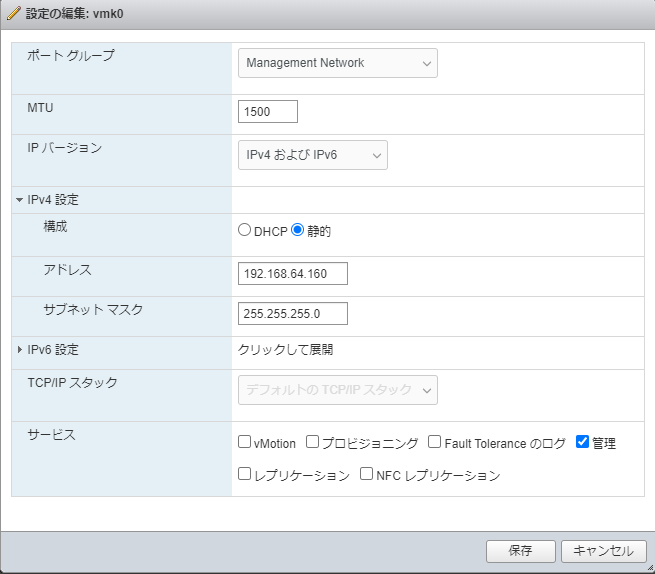Select the DHCP radio button
Image resolution: width=655 pixels, height=574 pixels.
pos(245,230)
